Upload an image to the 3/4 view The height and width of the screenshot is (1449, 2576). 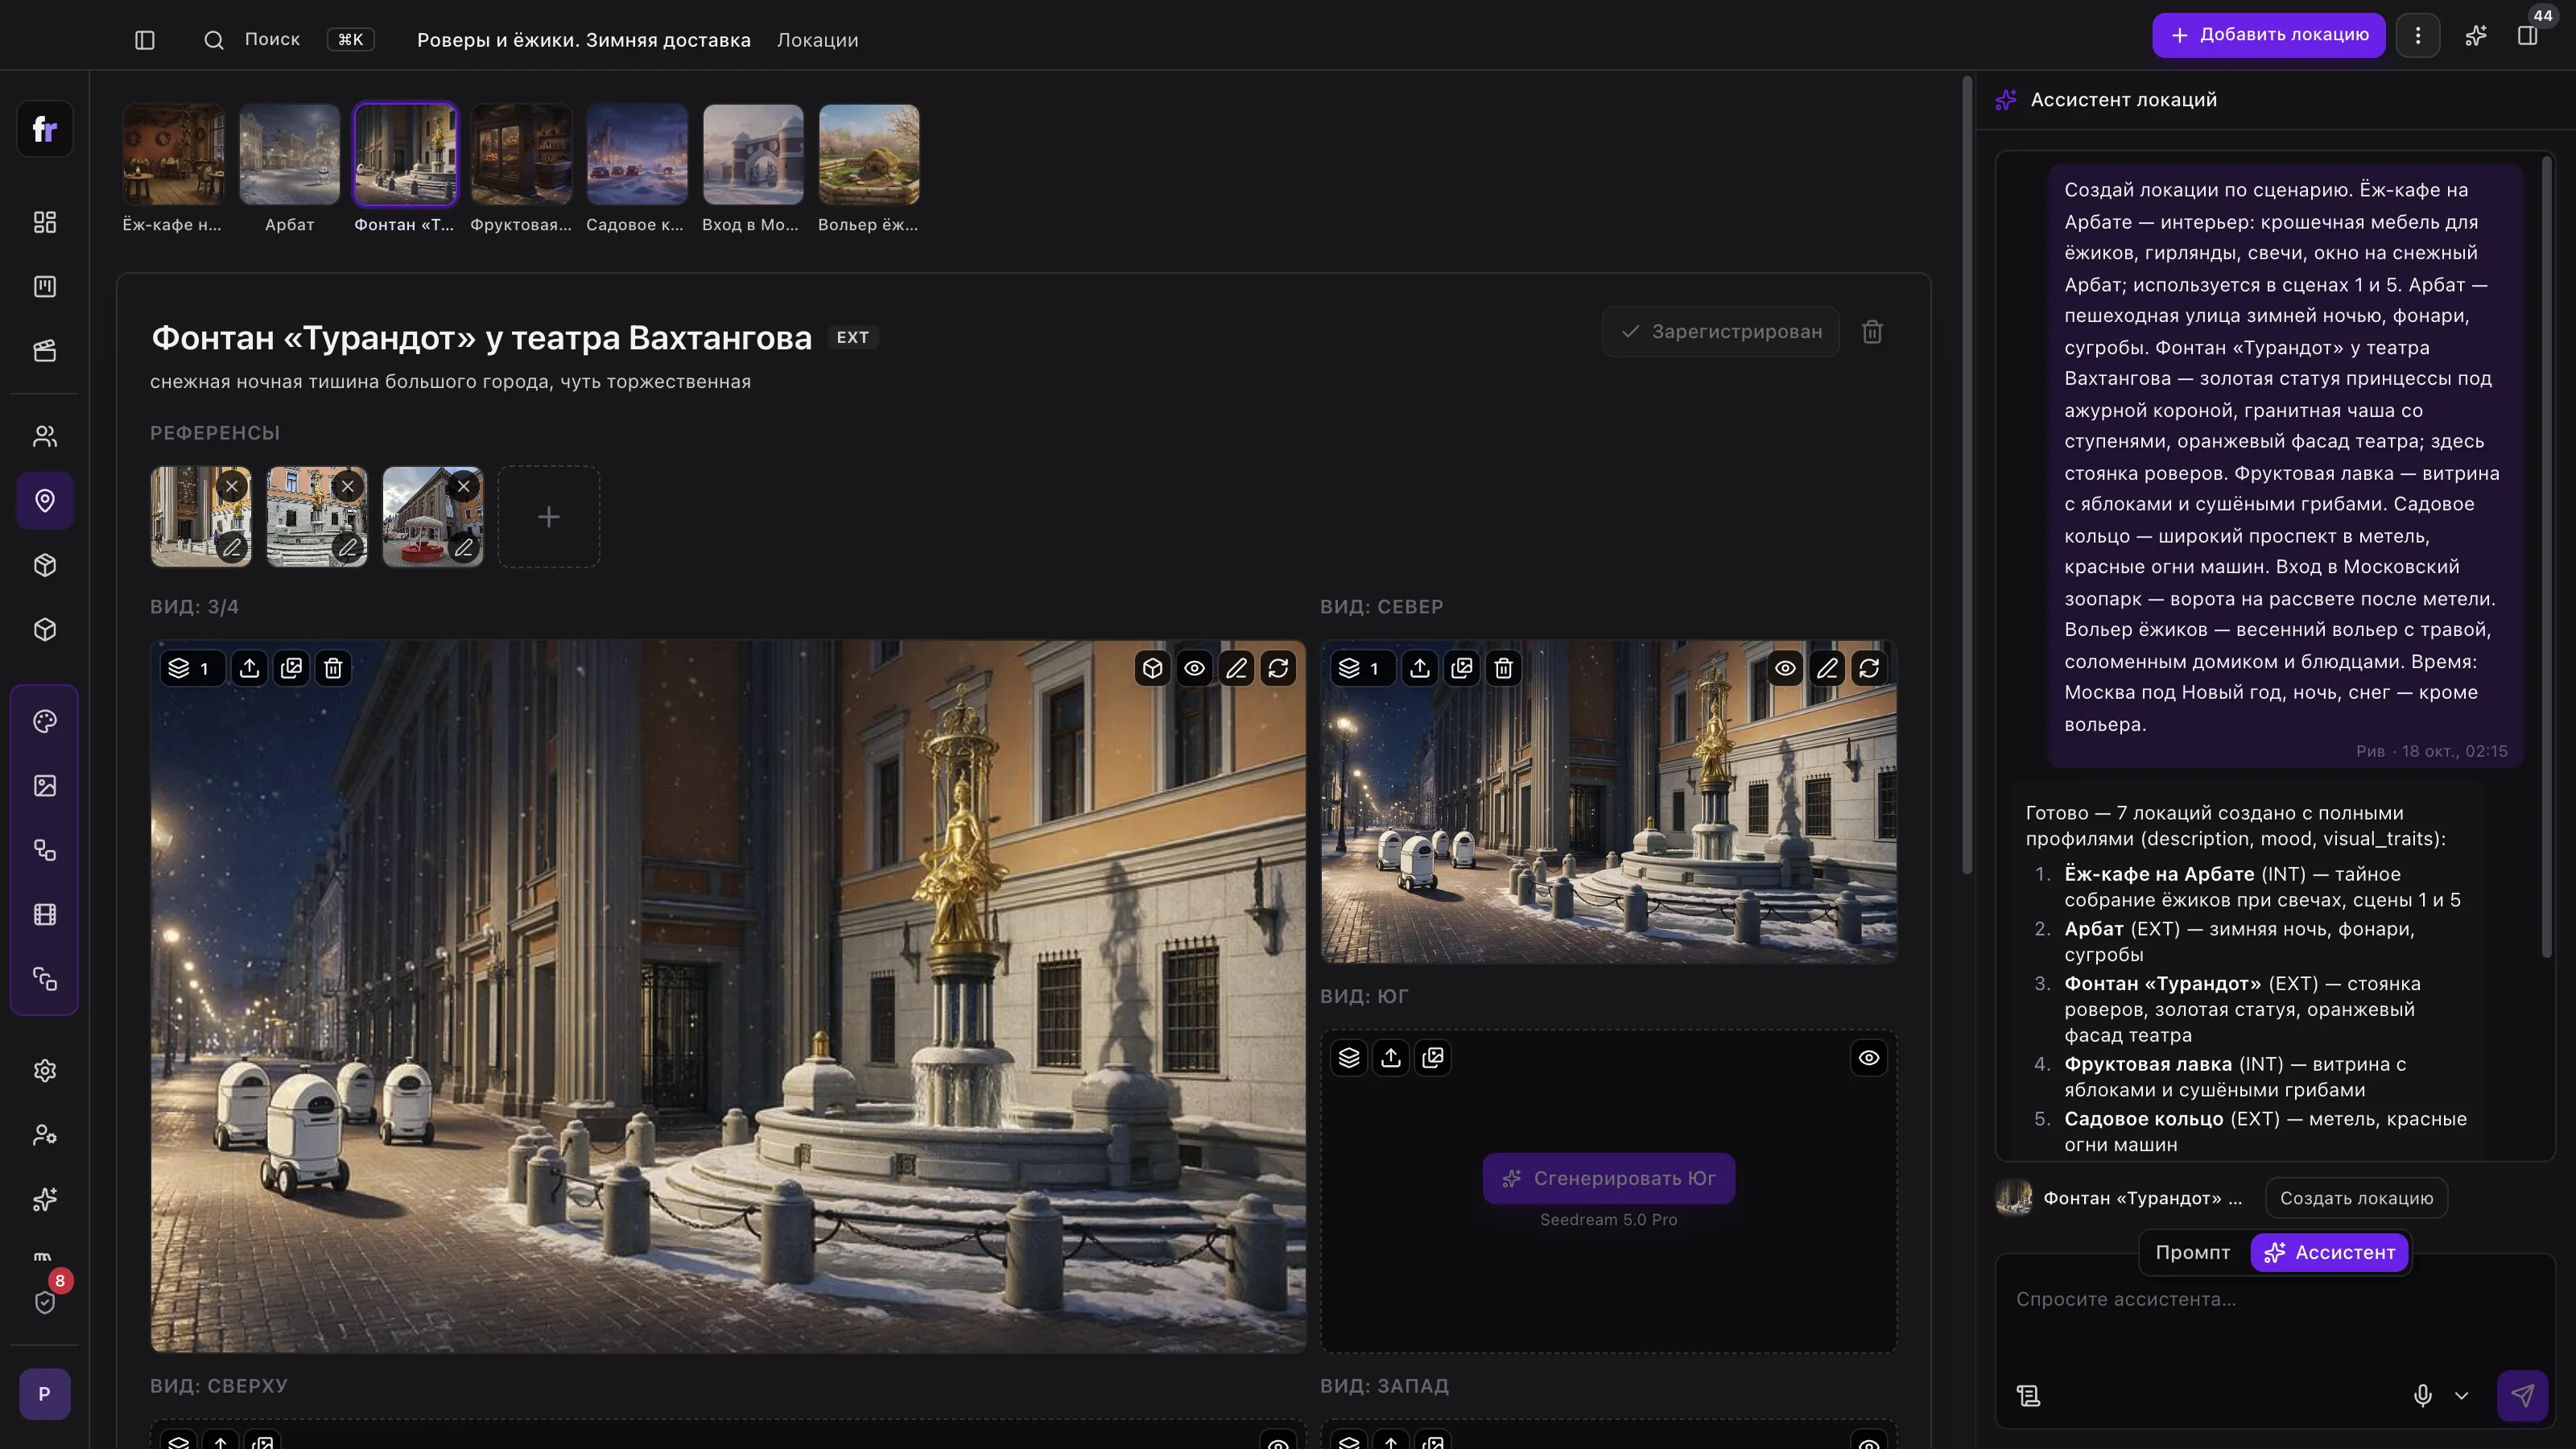[249, 668]
